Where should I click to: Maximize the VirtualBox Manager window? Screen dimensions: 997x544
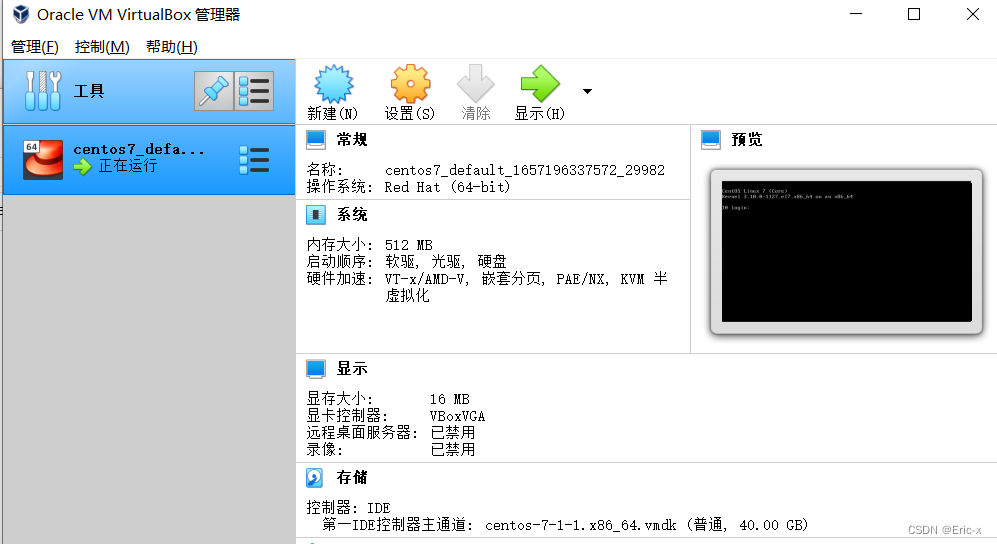coord(914,14)
